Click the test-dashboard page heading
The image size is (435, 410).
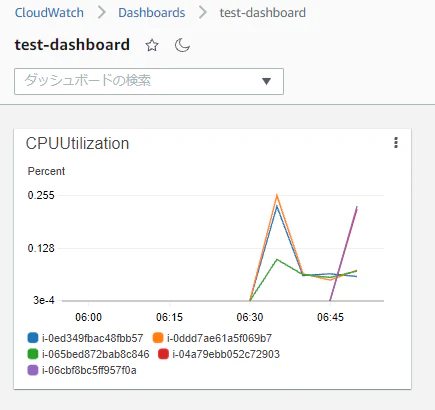tap(72, 45)
